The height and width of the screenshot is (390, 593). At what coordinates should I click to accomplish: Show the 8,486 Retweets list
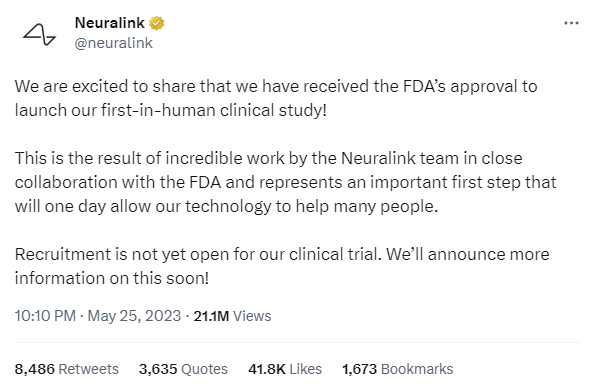[67, 369]
